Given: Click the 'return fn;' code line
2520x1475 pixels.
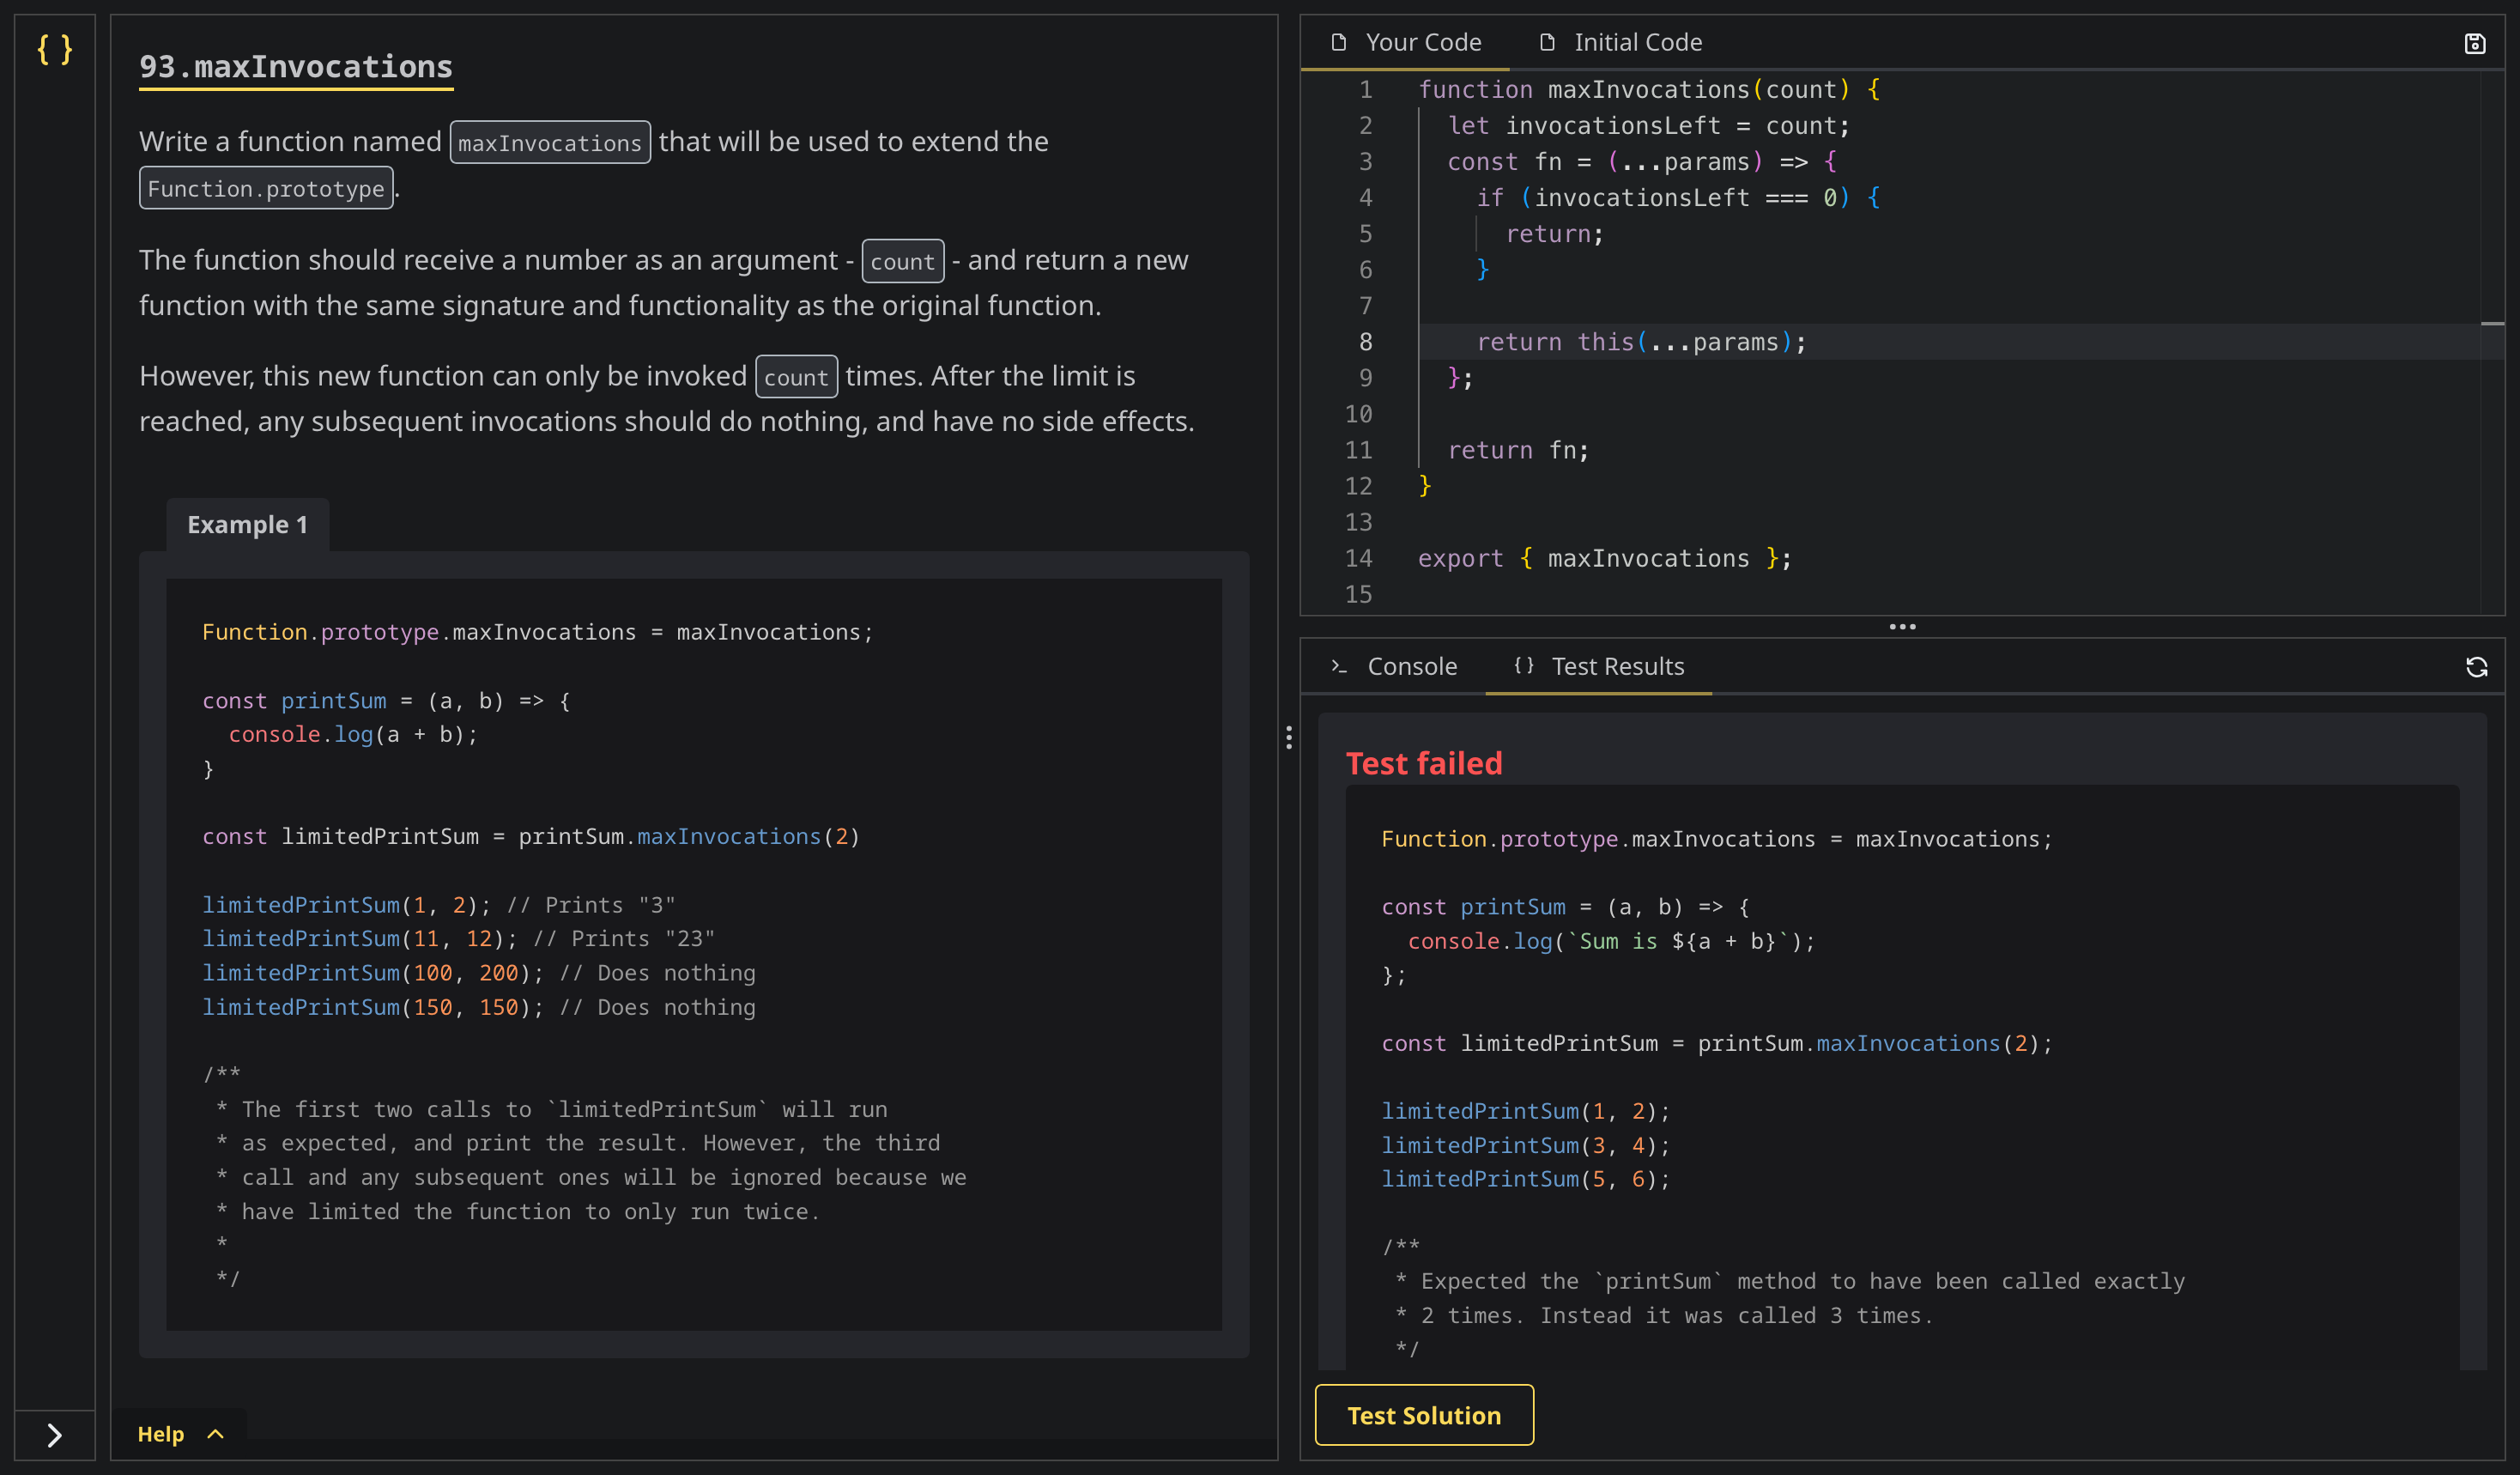Looking at the screenshot, I should (x=1518, y=450).
